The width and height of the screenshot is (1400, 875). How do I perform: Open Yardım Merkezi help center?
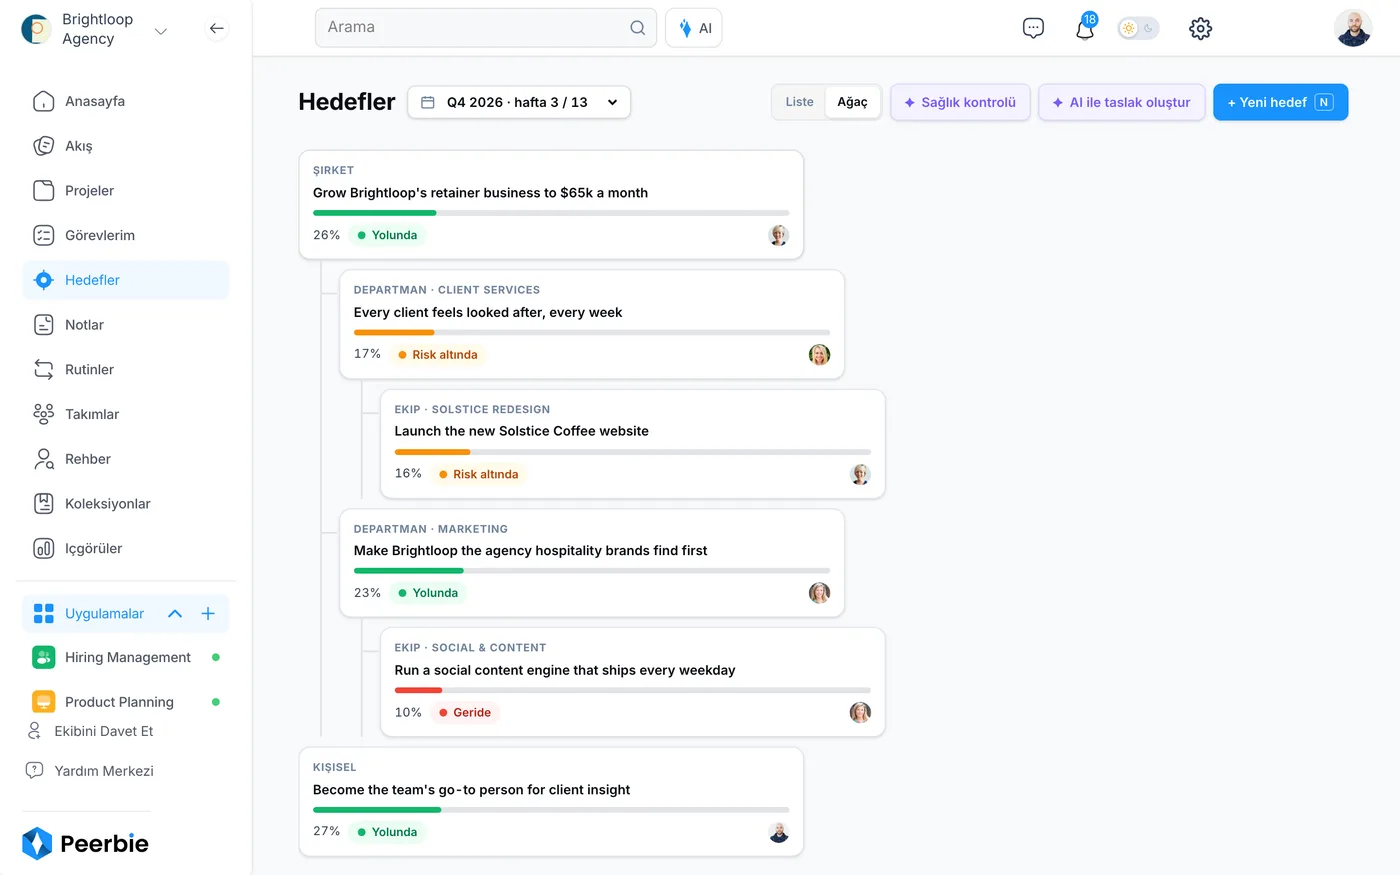click(x=91, y=771)
